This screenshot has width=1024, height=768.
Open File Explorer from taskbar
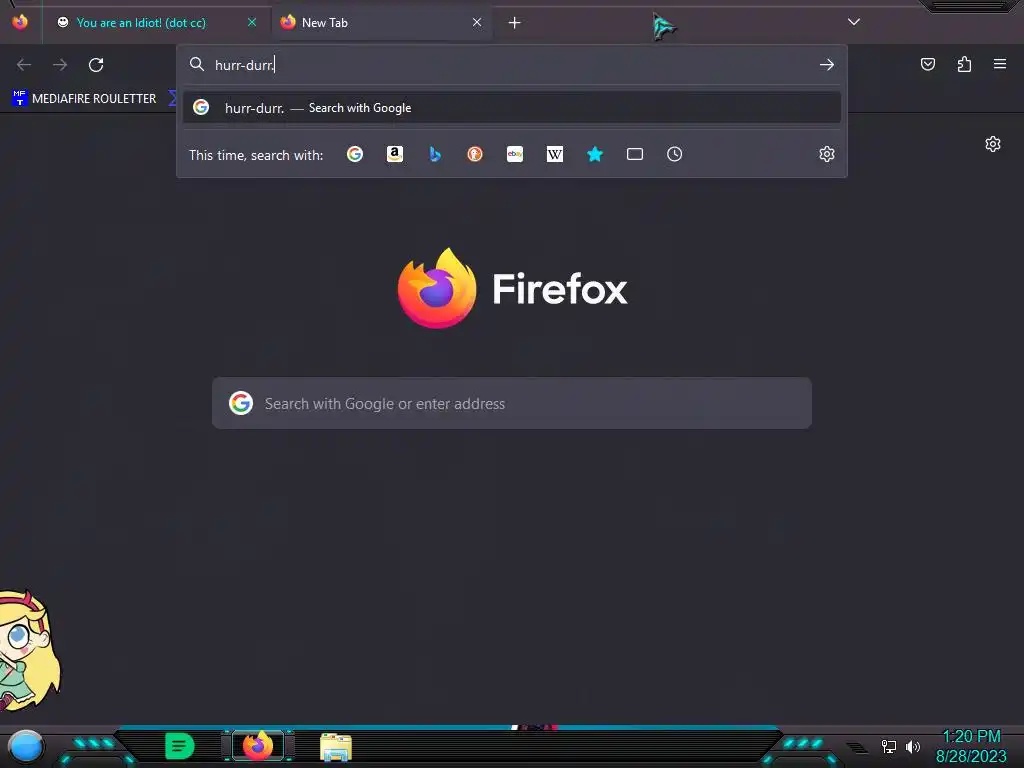coord(336,747)
